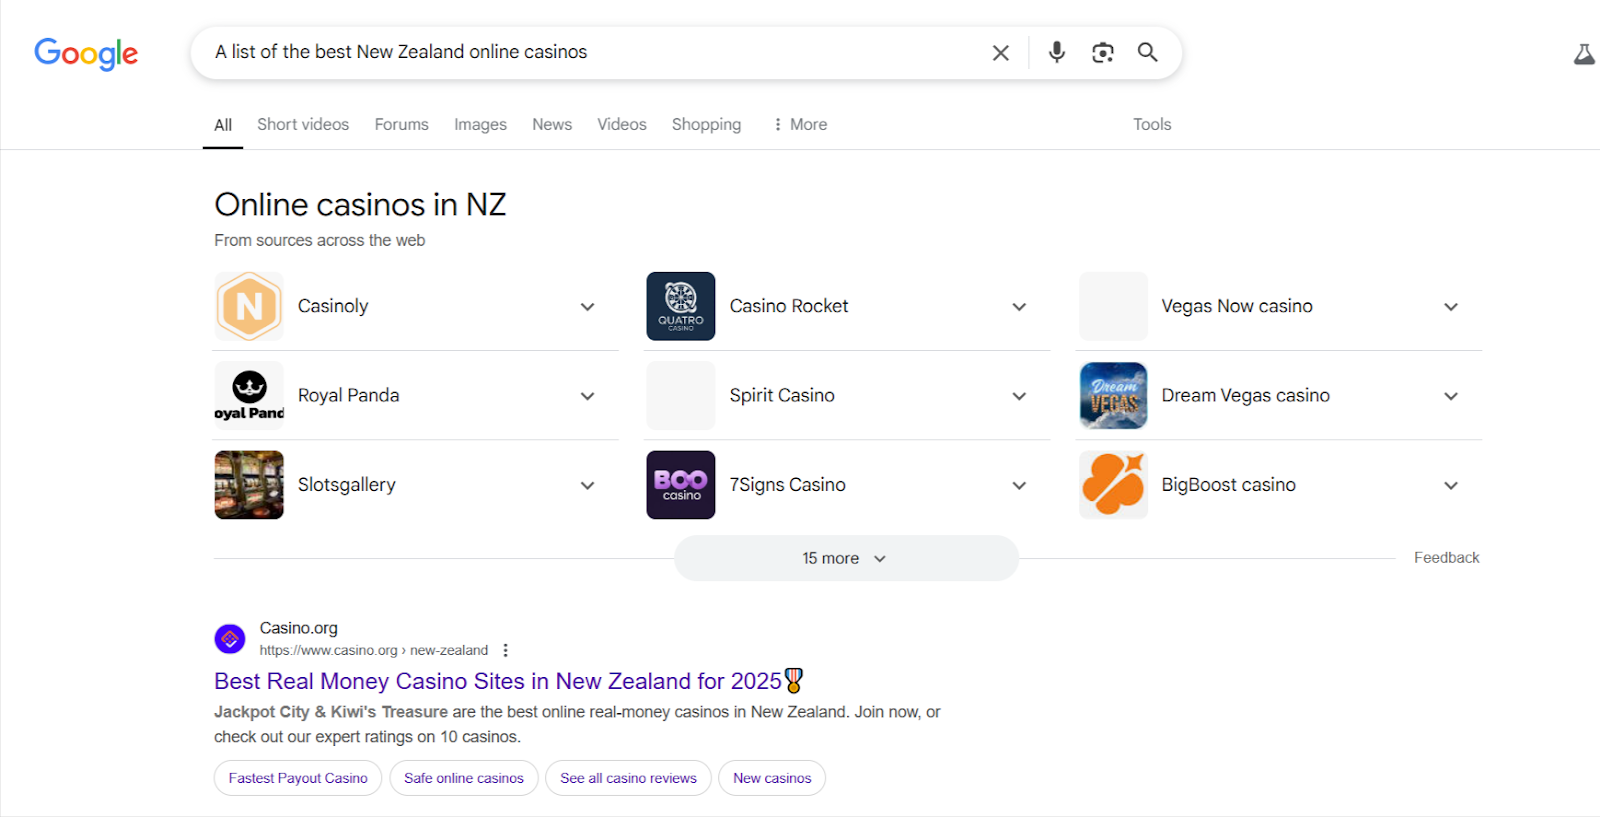Open the three-dot menu beside casino.org URL

pos(506,650)
